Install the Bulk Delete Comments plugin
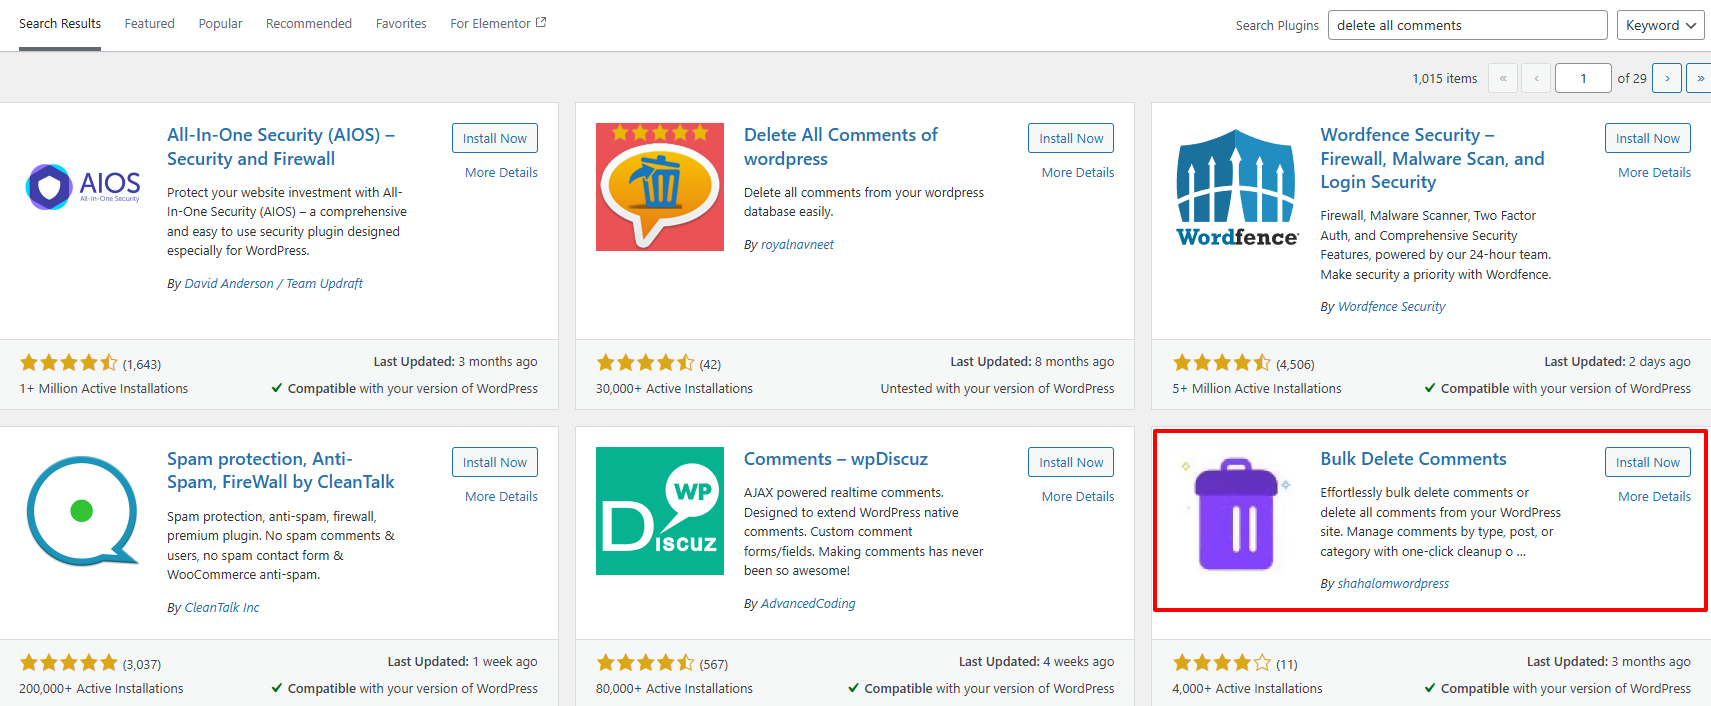 (x=1647, y=462)
